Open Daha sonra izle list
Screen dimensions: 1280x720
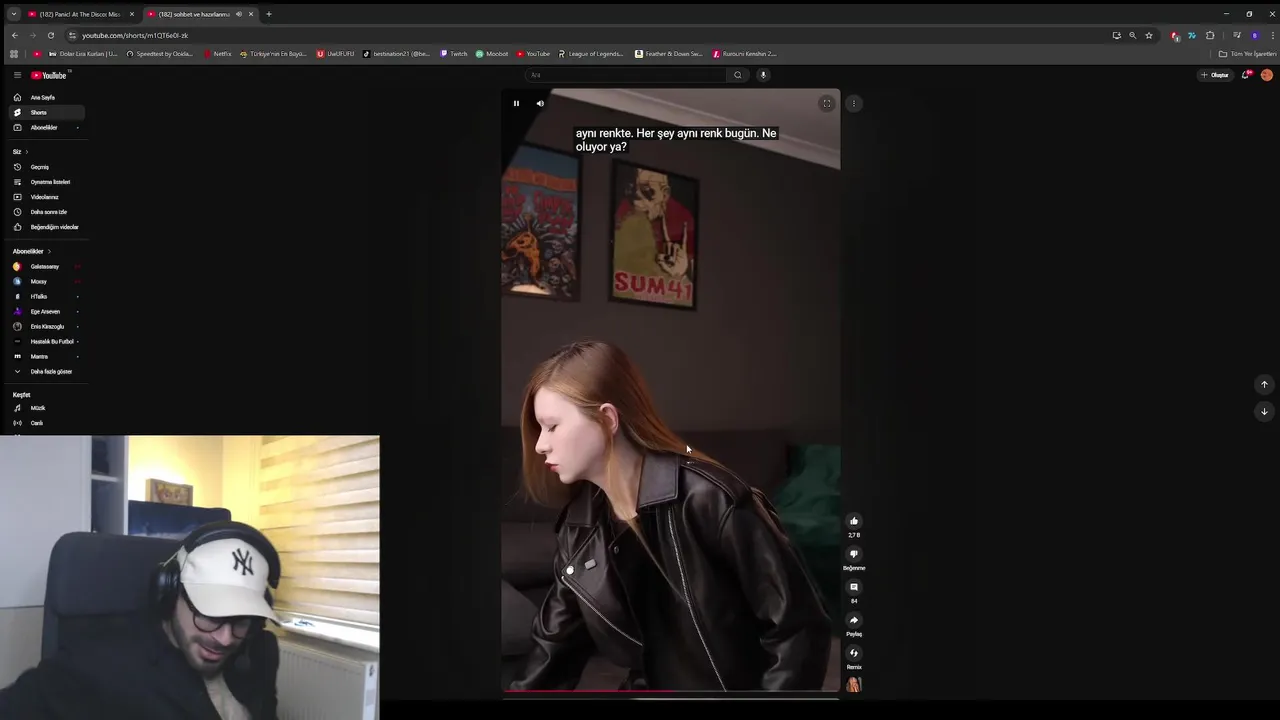(x=46, y=212)
